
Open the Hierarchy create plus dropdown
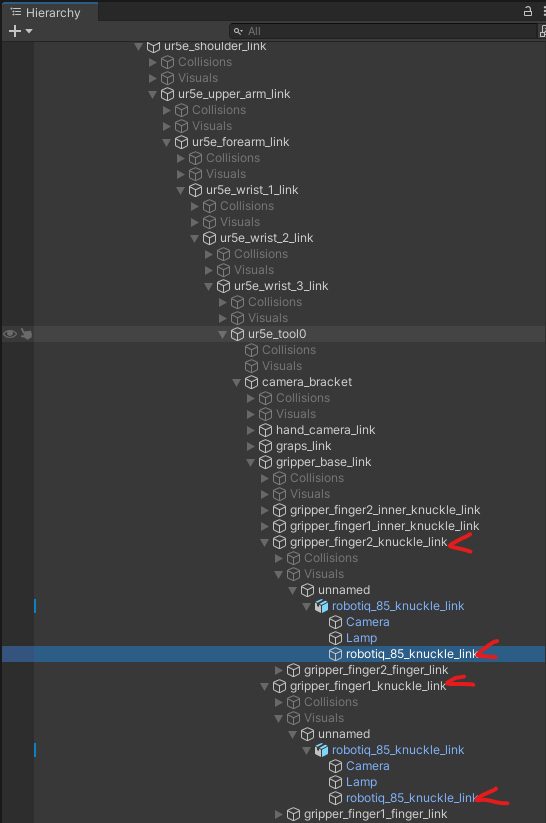coord(20,31)
